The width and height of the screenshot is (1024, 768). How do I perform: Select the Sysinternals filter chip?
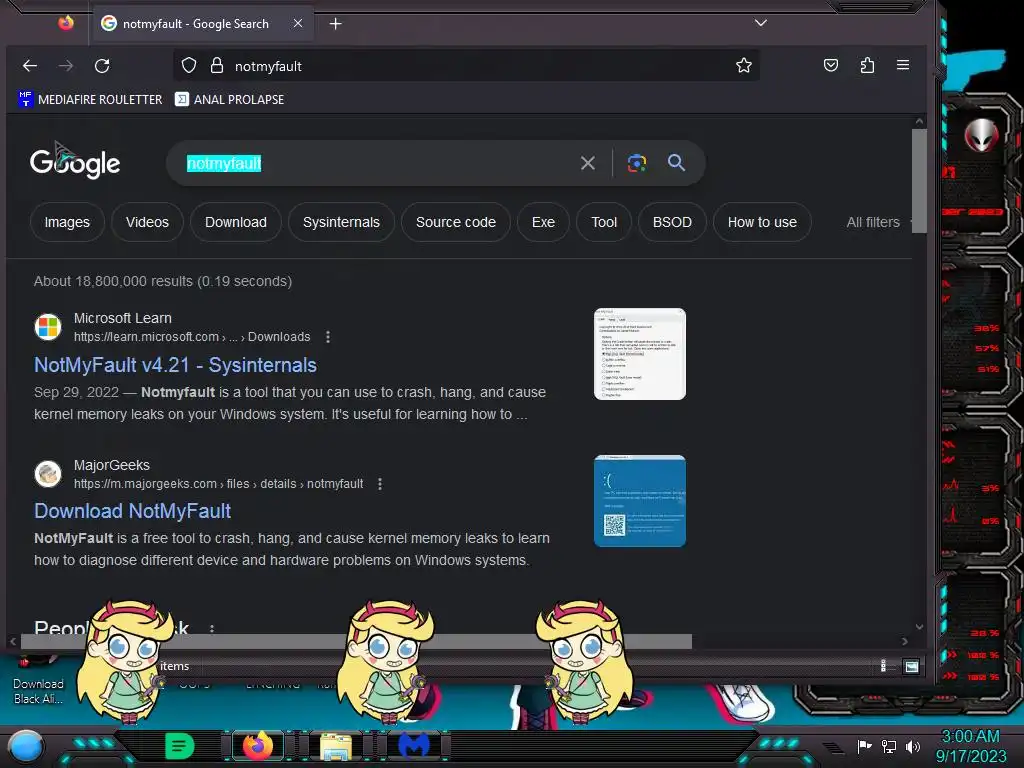341,222
